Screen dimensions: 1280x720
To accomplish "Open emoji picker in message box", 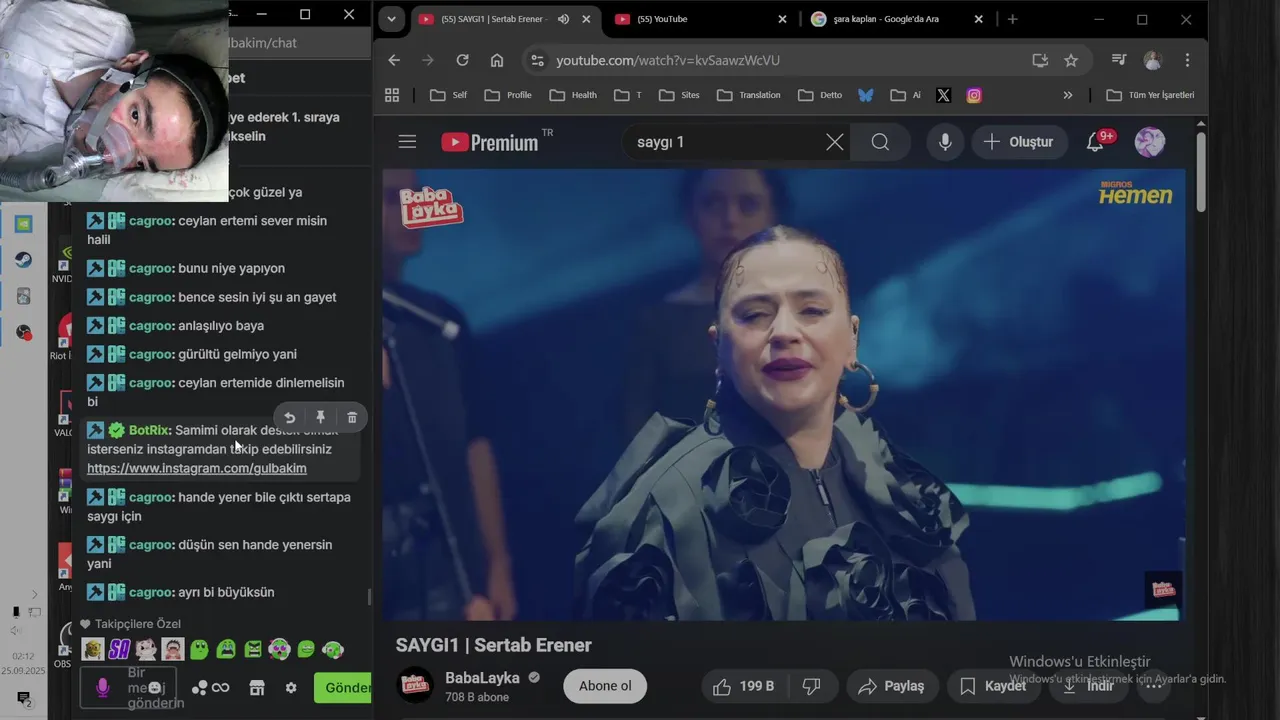I will click(x=155, y=688).
